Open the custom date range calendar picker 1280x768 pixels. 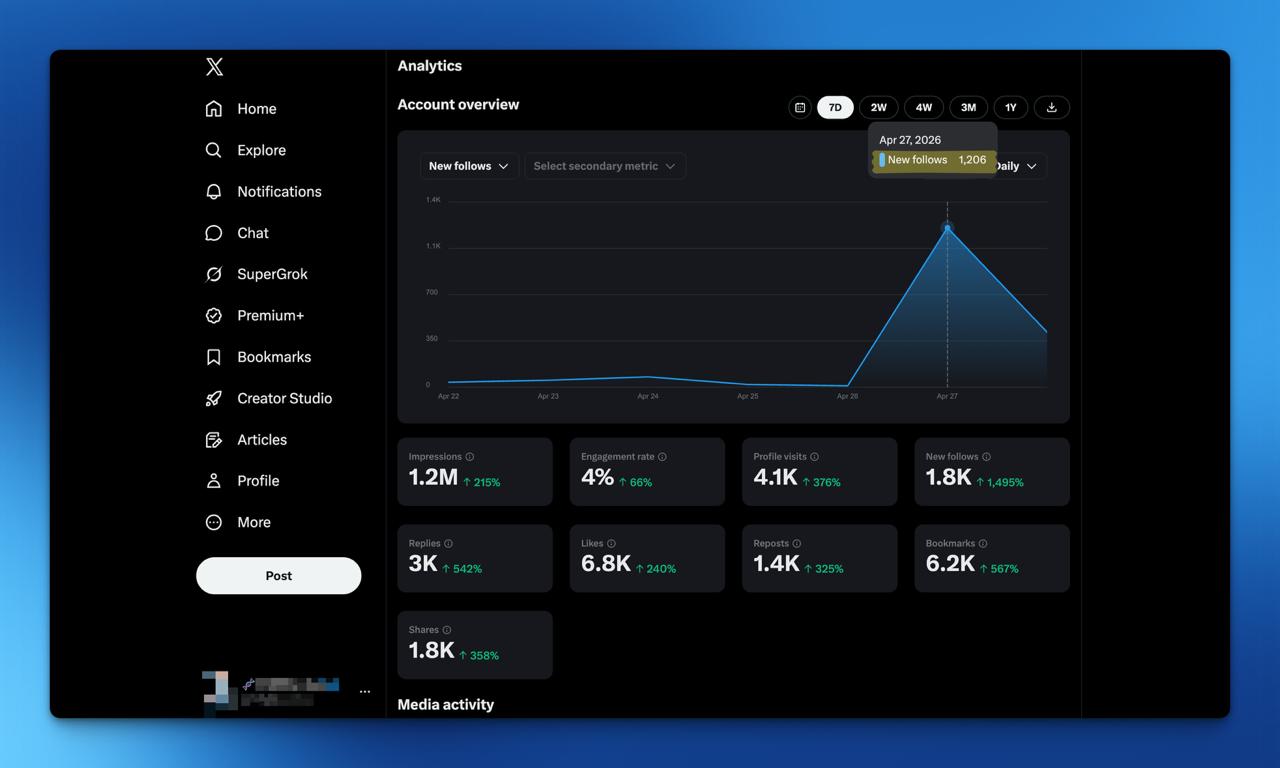pyautogui.click(x=799, y=107)
